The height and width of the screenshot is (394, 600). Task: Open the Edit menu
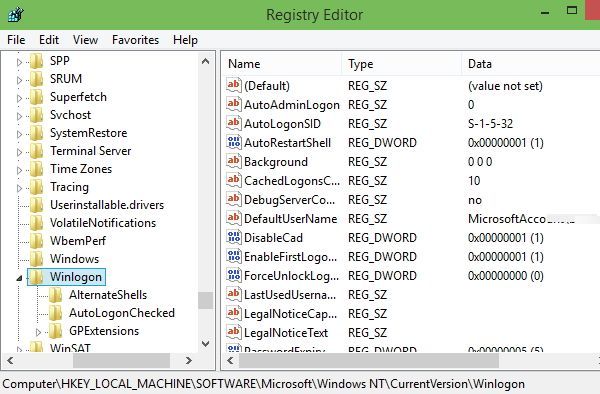tap(49, 40)
